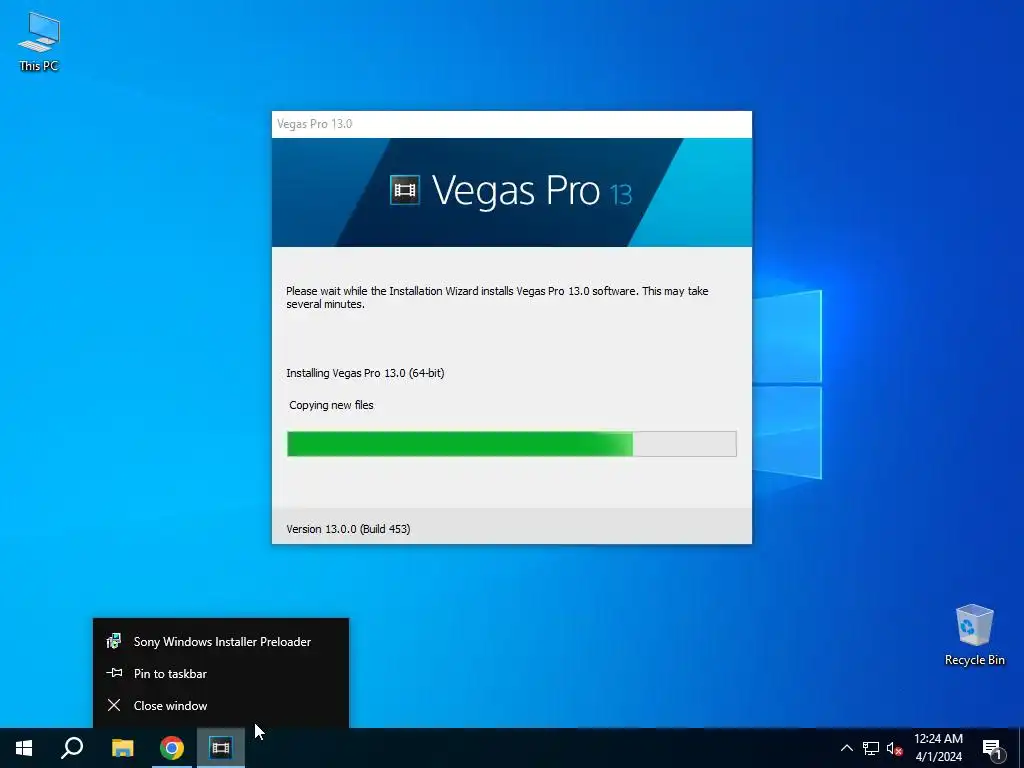Screen dimensions: 1024x768
Task: Click the Vegas Pro 13.0 title bar
Action: point(511,124)
